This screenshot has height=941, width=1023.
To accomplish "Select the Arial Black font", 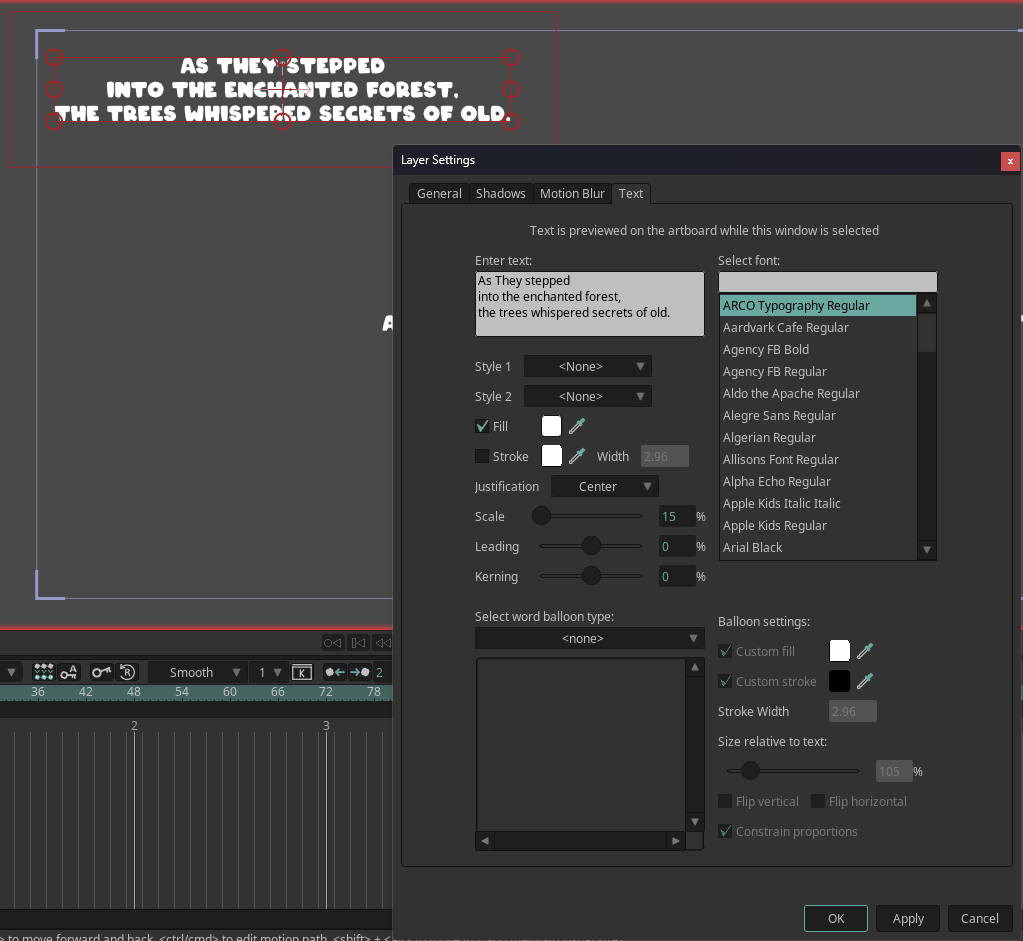I will coord(818,548).
